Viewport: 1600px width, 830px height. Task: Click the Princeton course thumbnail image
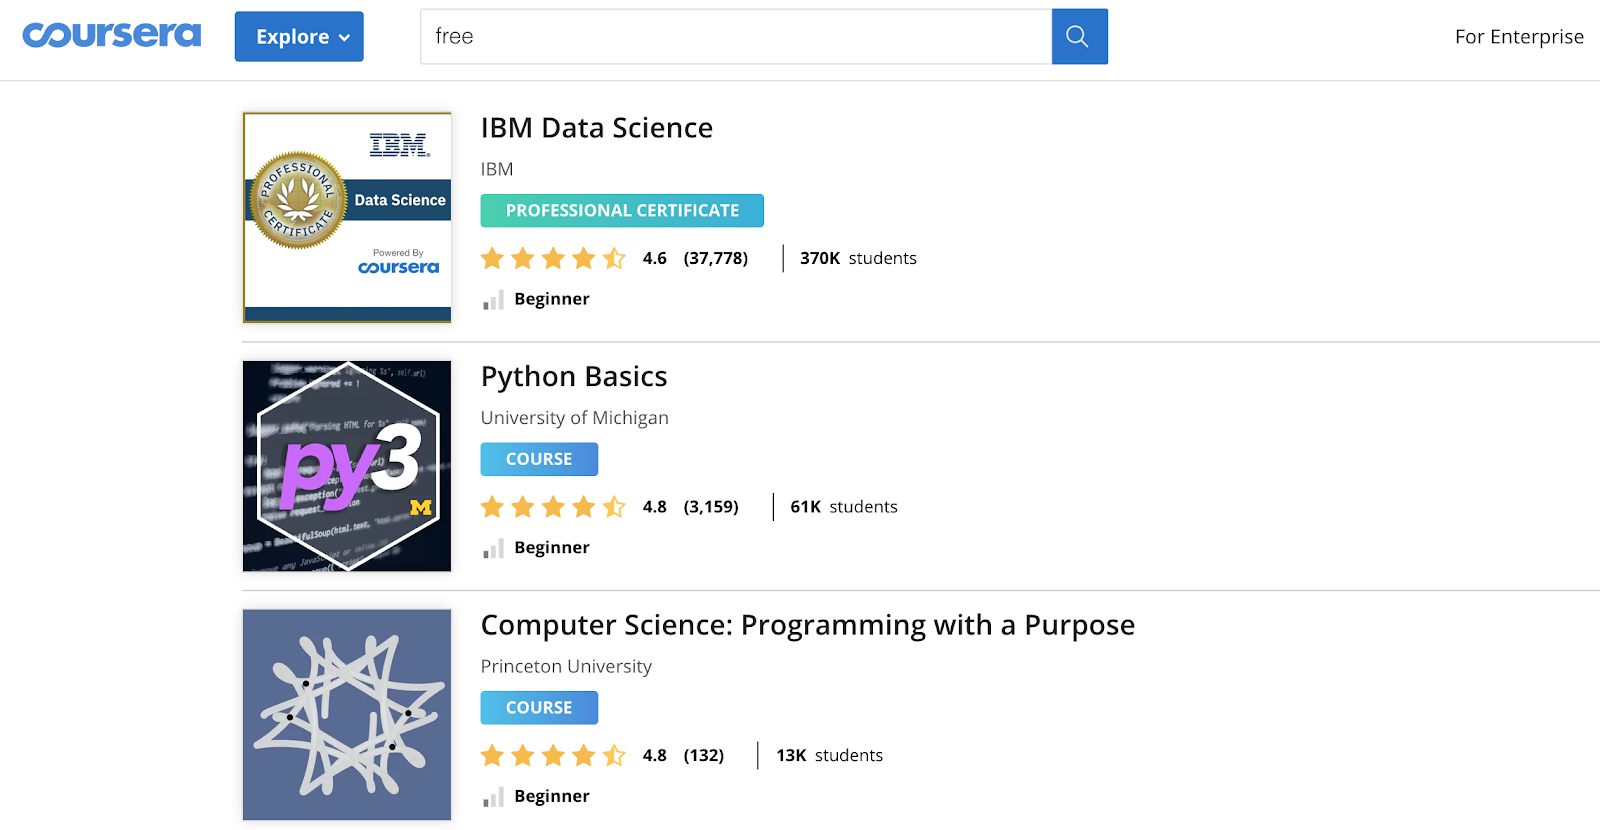pyautogui.click(x=347, y=714)
